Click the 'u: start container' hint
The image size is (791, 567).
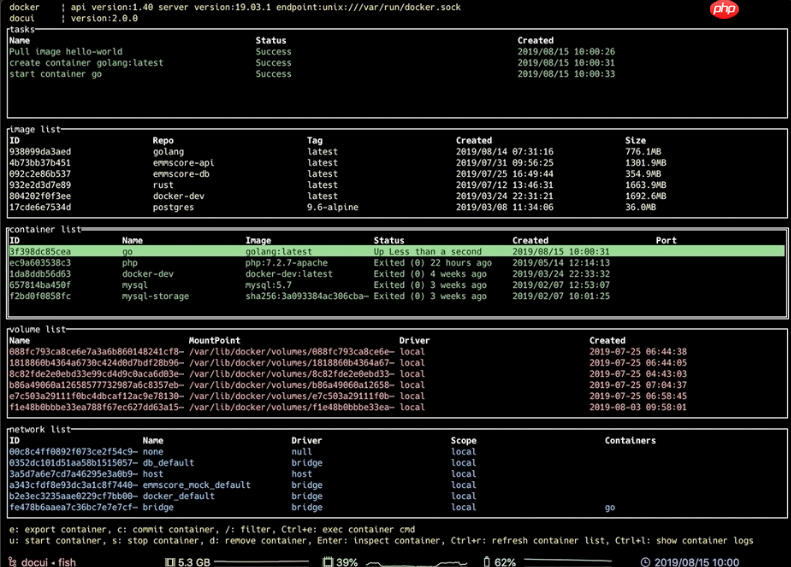(x=55, y=540)
